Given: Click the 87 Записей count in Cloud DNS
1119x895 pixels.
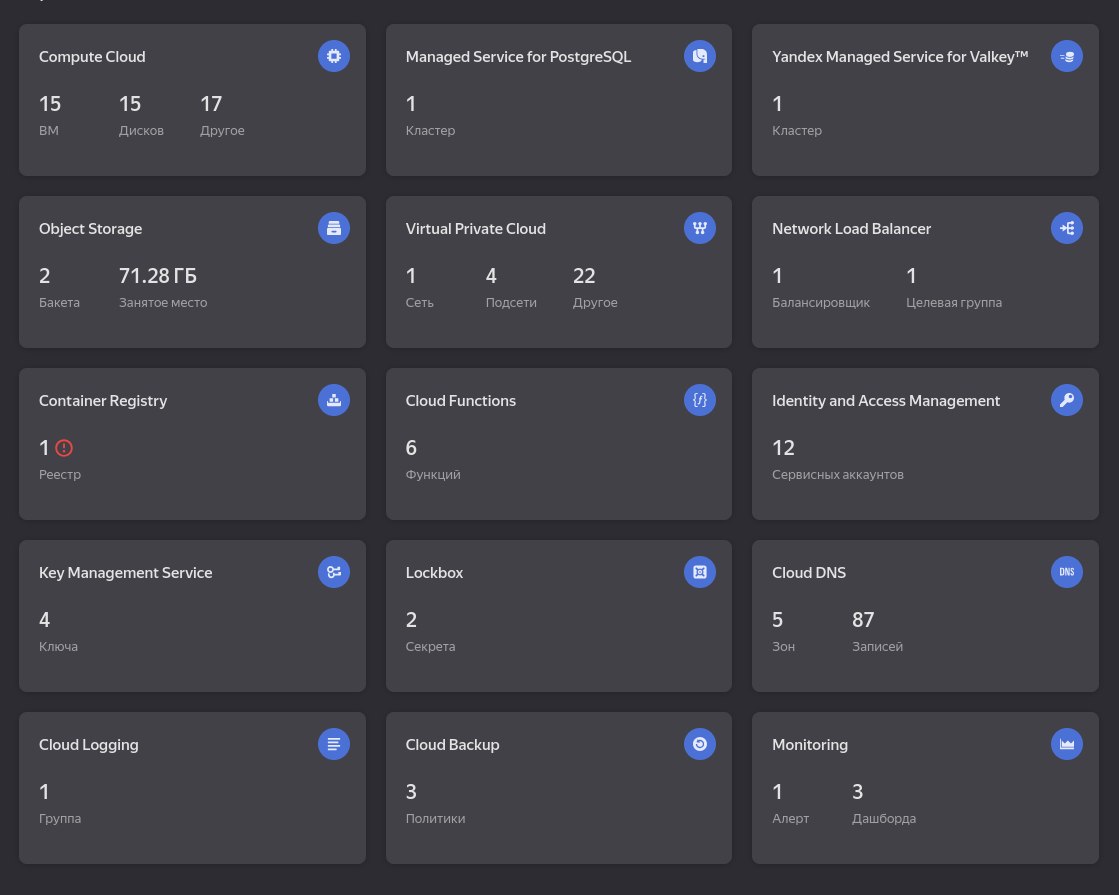Looking at the screenshot, I should tap(877, 630).
